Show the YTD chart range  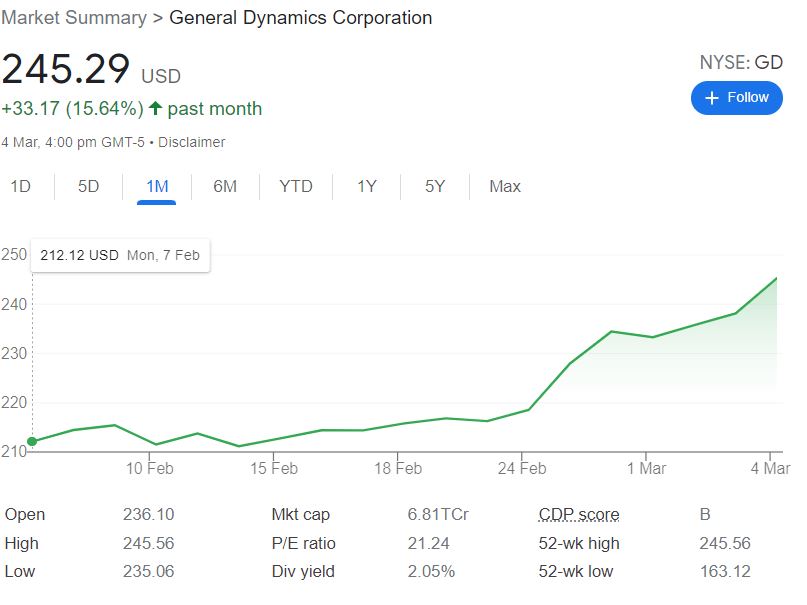[x=296, y=186]
